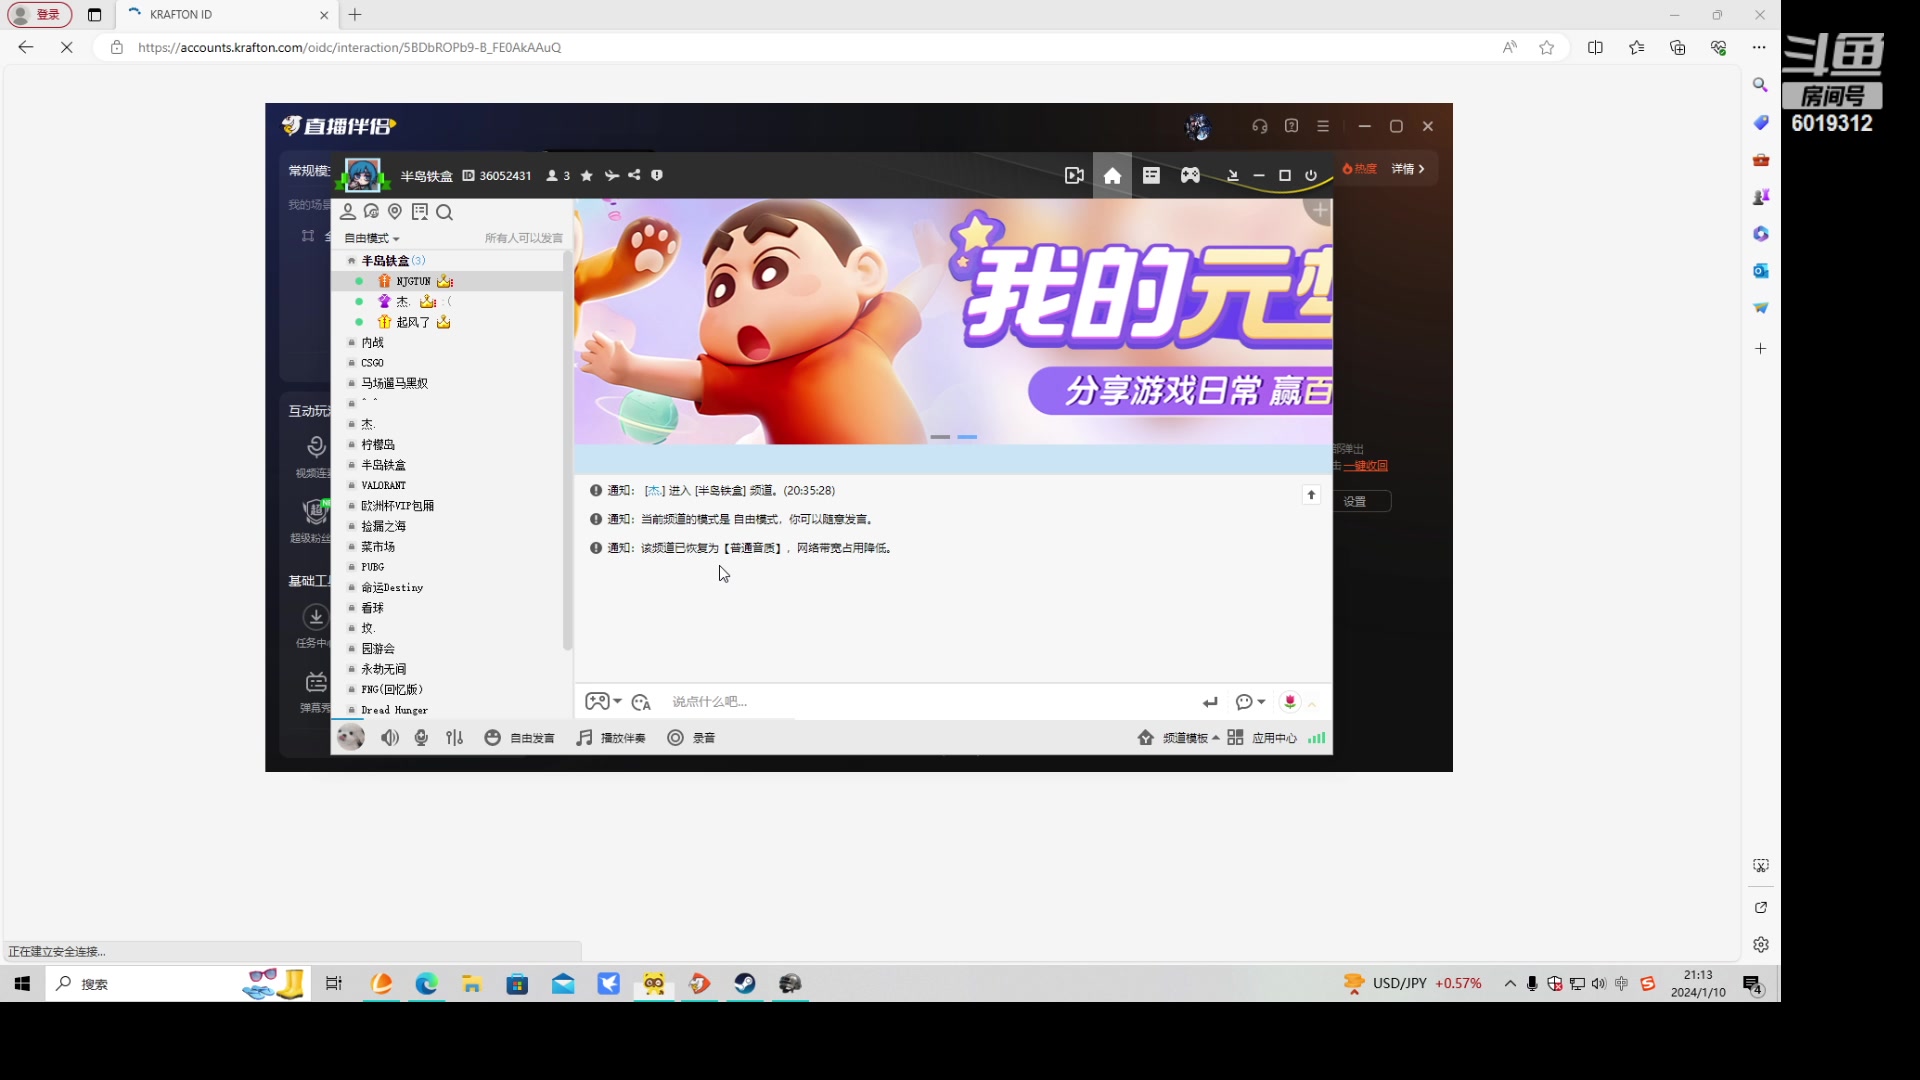Mute the speaker volume icon
The image size is (1920, 1080).
pos(390,738)
